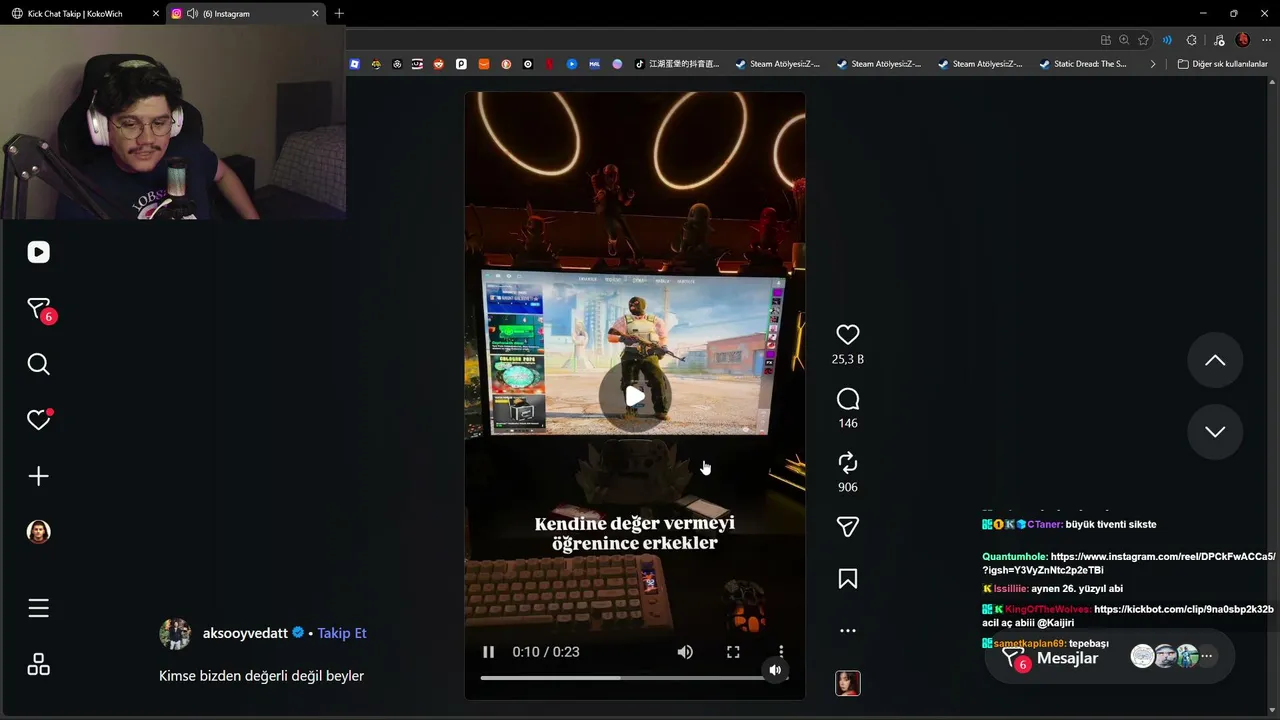The width and height of the screenshot is (1280, 720).
Task: Click the center play overlay on the reel
Action: 635,396
